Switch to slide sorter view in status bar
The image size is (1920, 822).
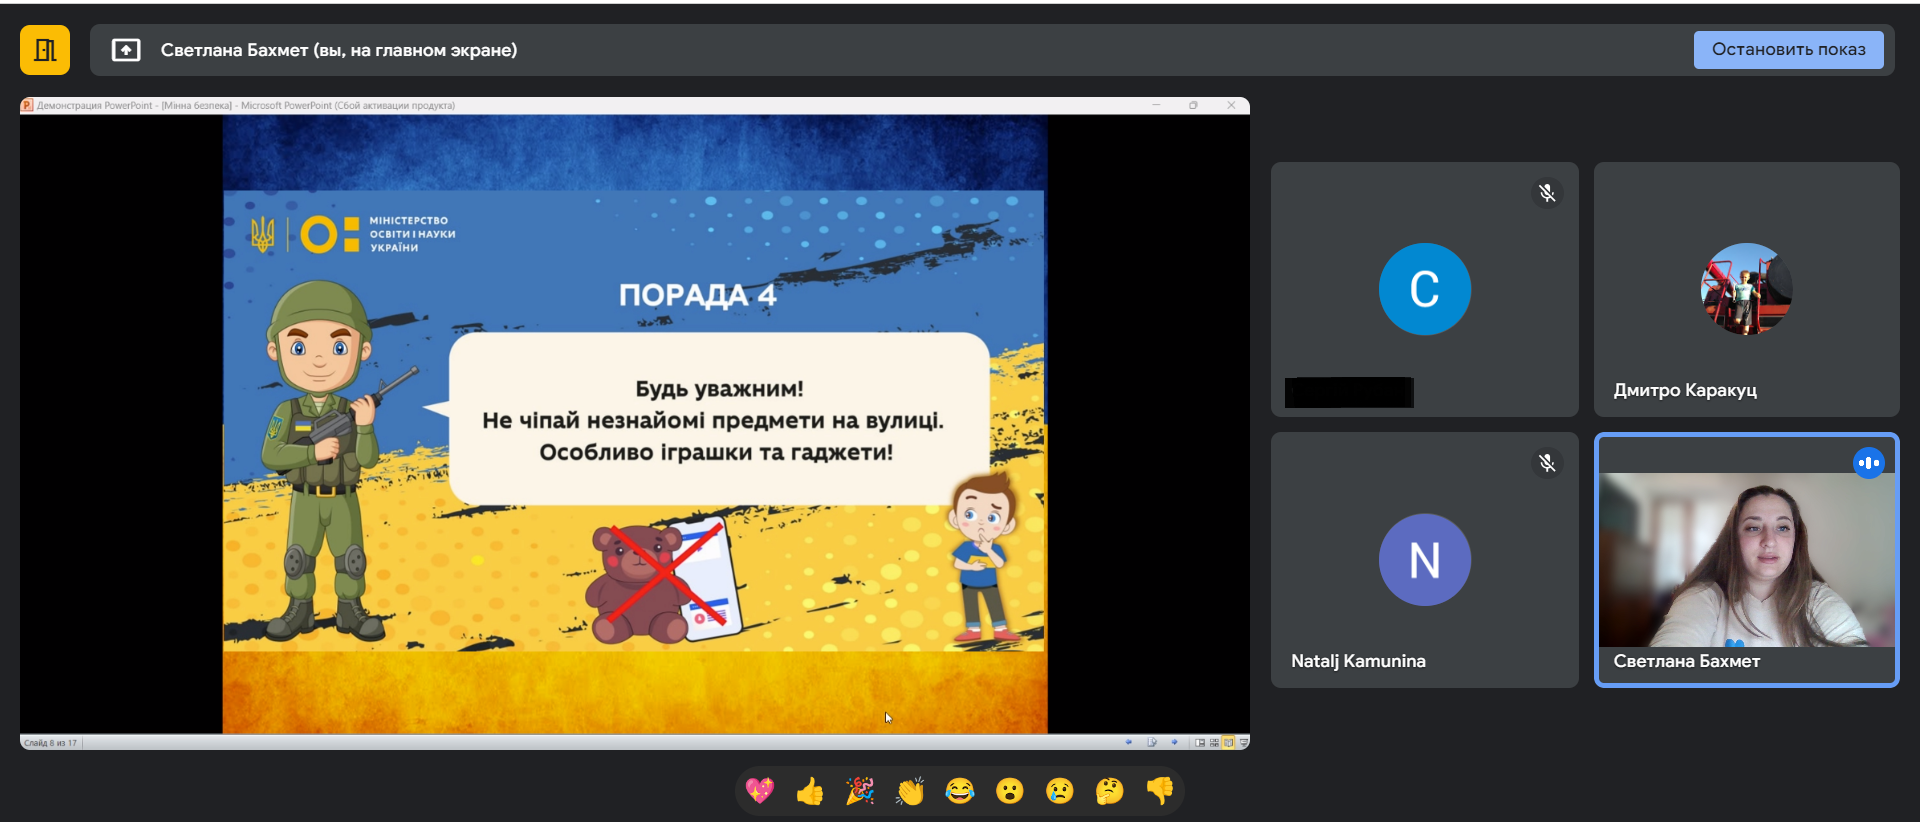click(x=1214, y=742)
